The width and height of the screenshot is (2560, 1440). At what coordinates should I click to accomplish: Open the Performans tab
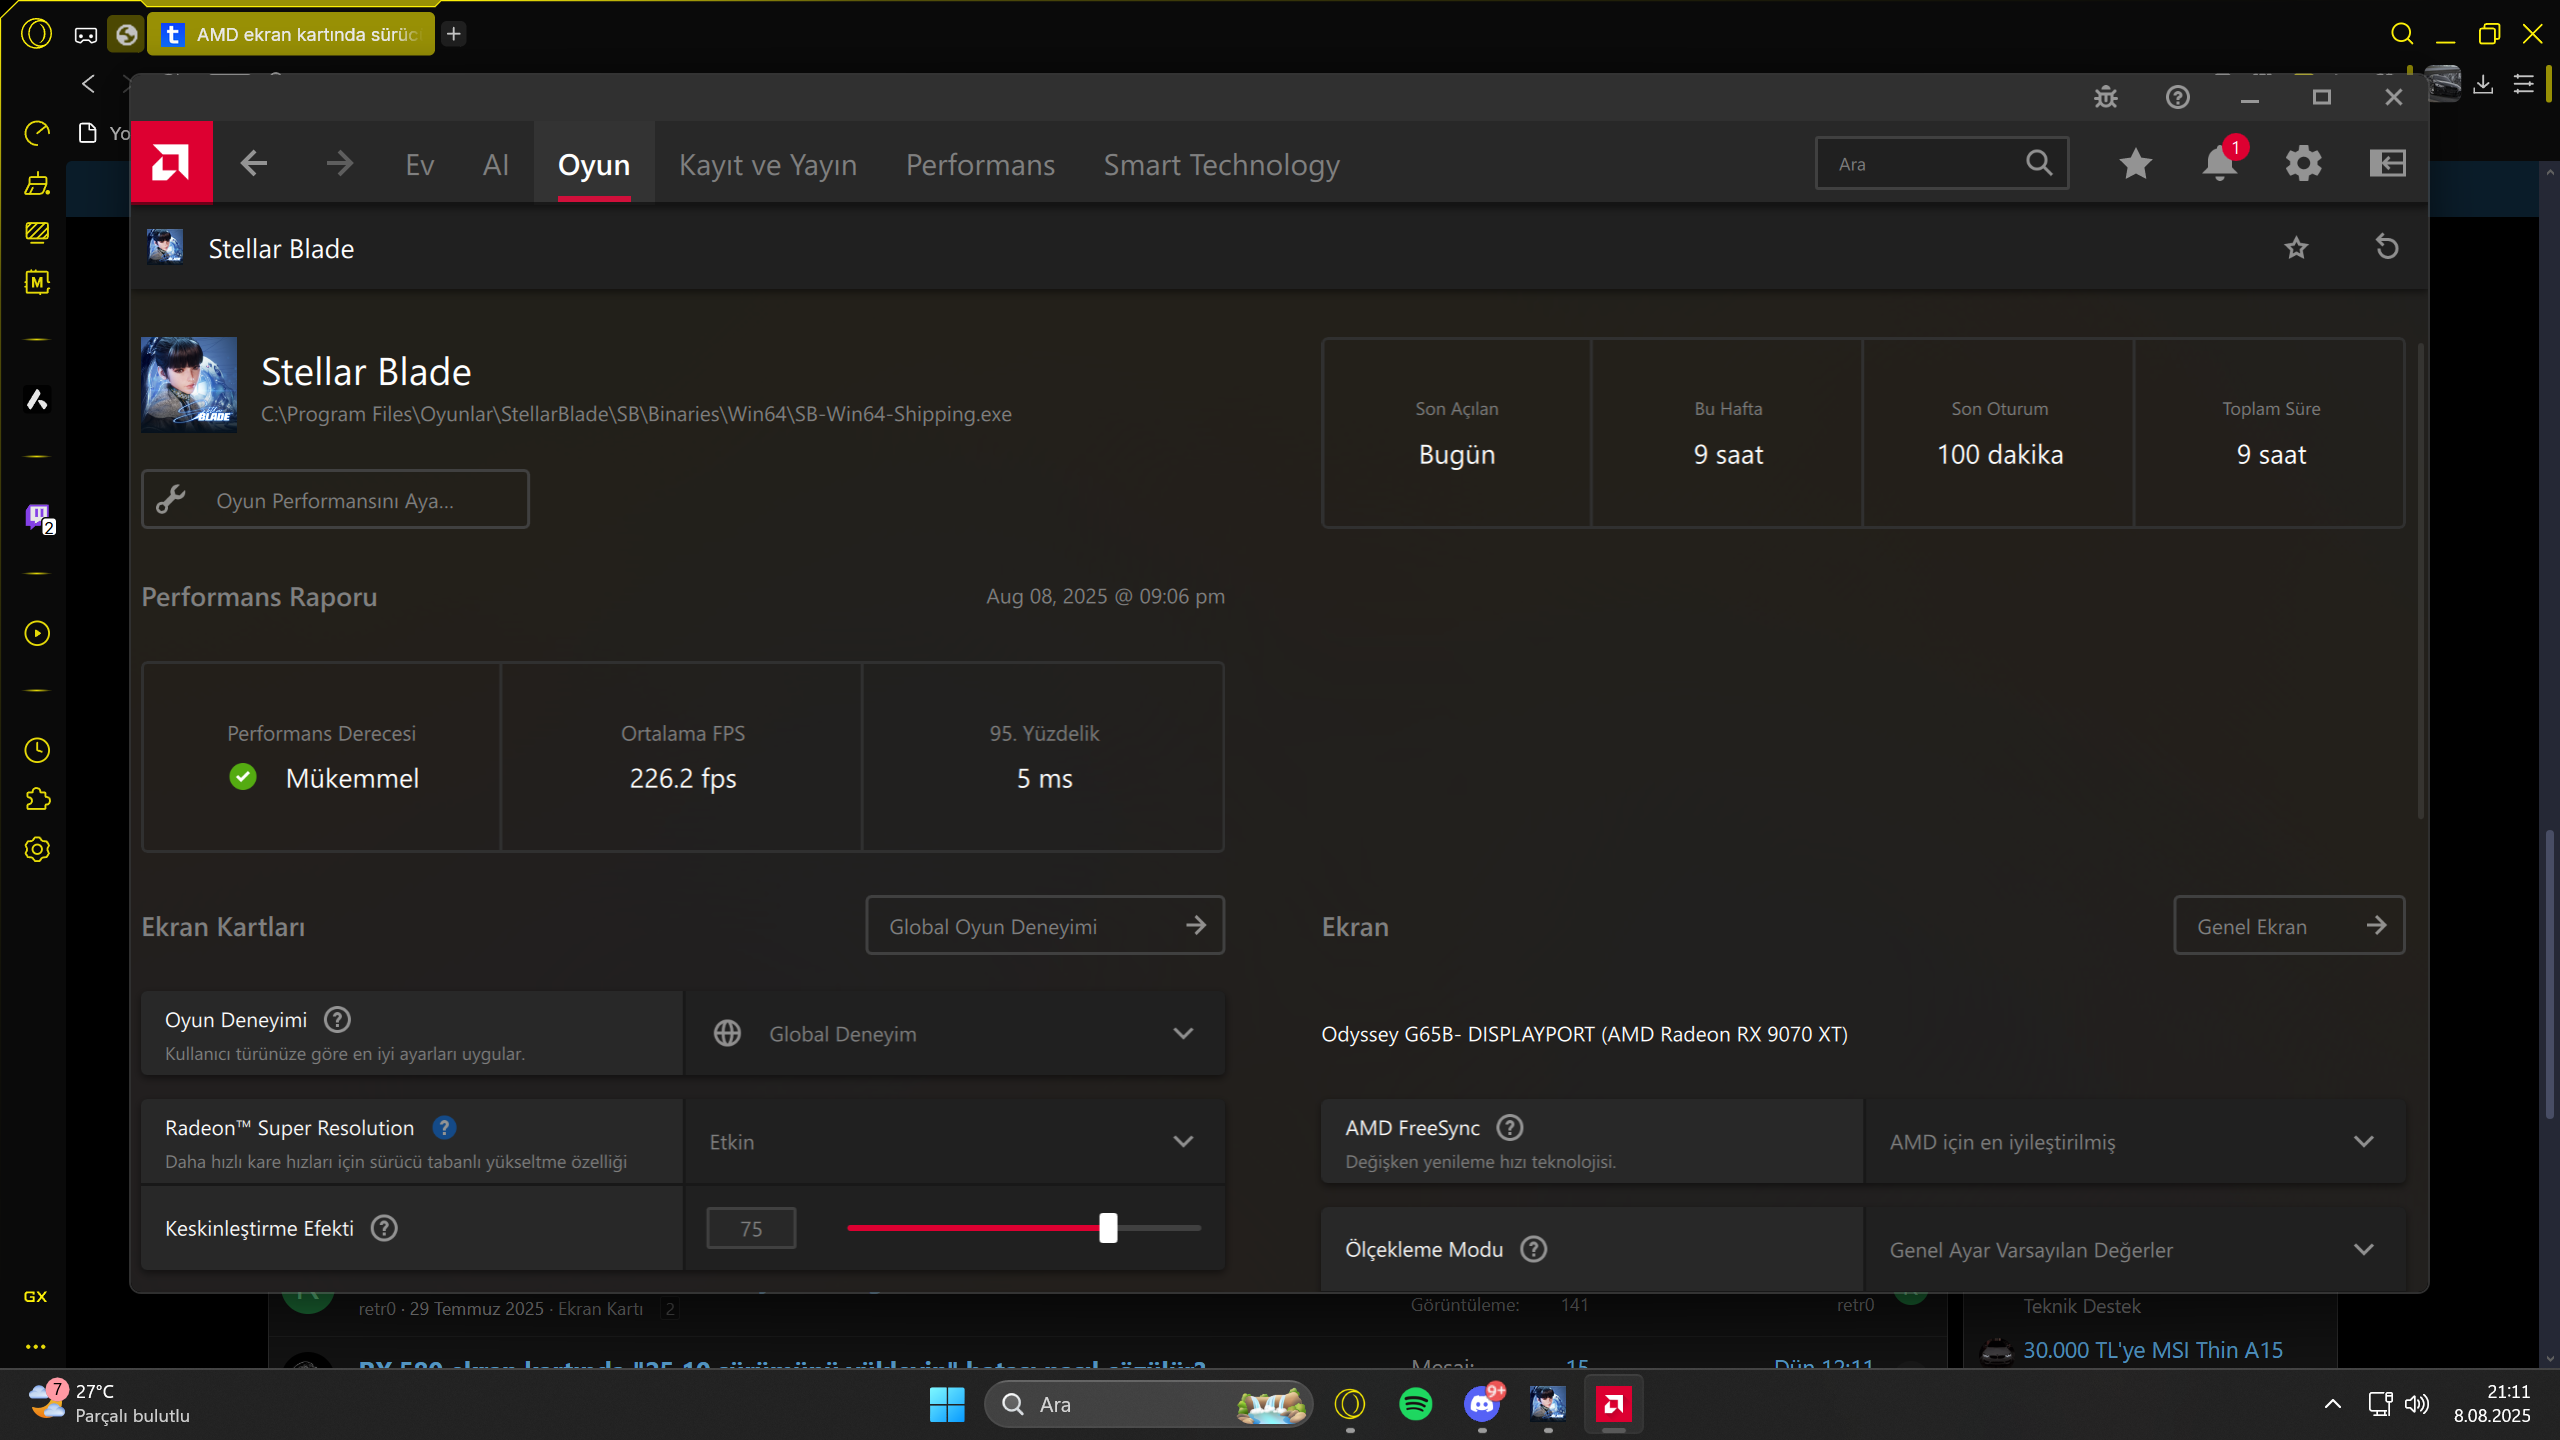point(980,165)
